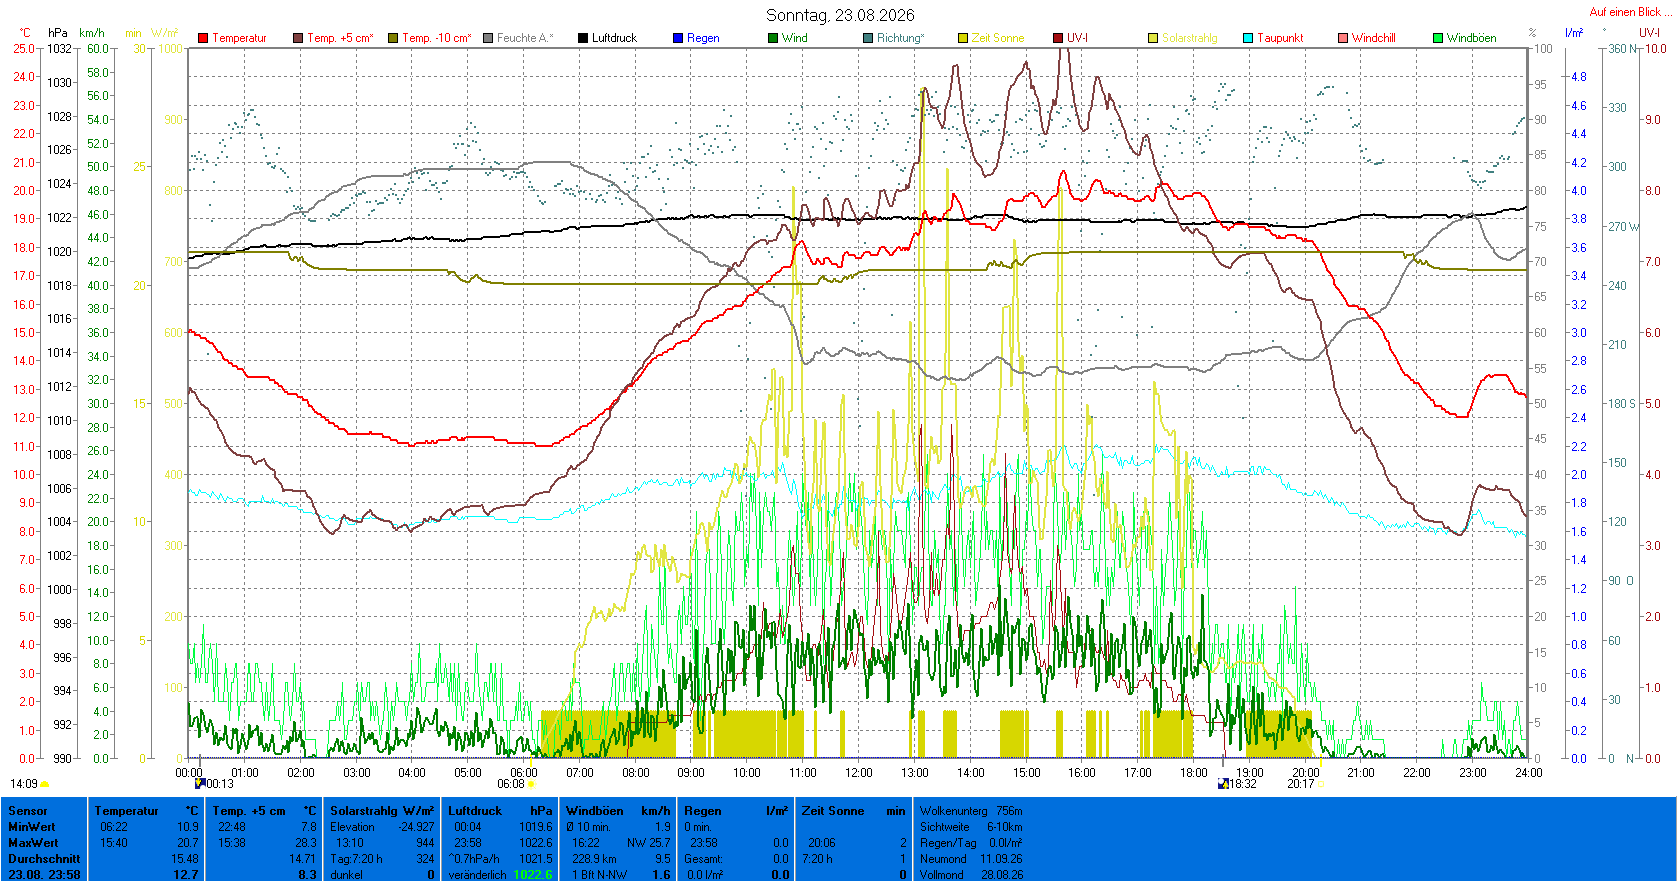Screen dimensions: 1677x881
Task: Click the cyan Taupunkt swatch
Action: (x=1248, y=38)
